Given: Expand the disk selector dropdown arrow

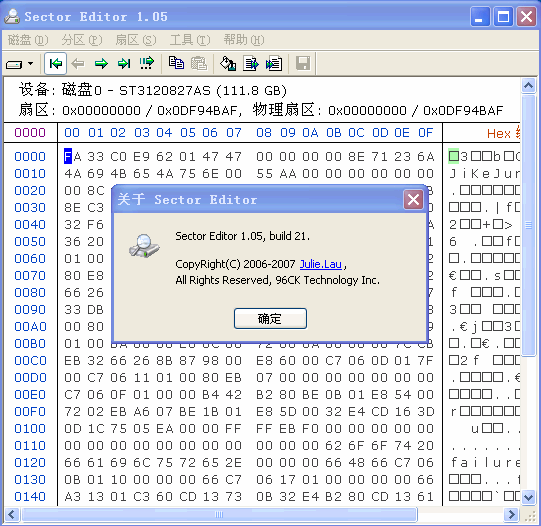Looking at the screenshot, I should coord(31,63).
